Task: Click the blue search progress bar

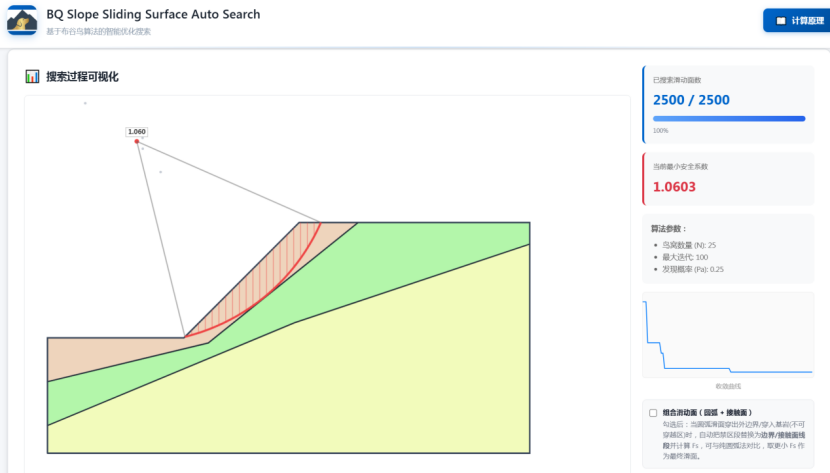Action: [729, 119]
